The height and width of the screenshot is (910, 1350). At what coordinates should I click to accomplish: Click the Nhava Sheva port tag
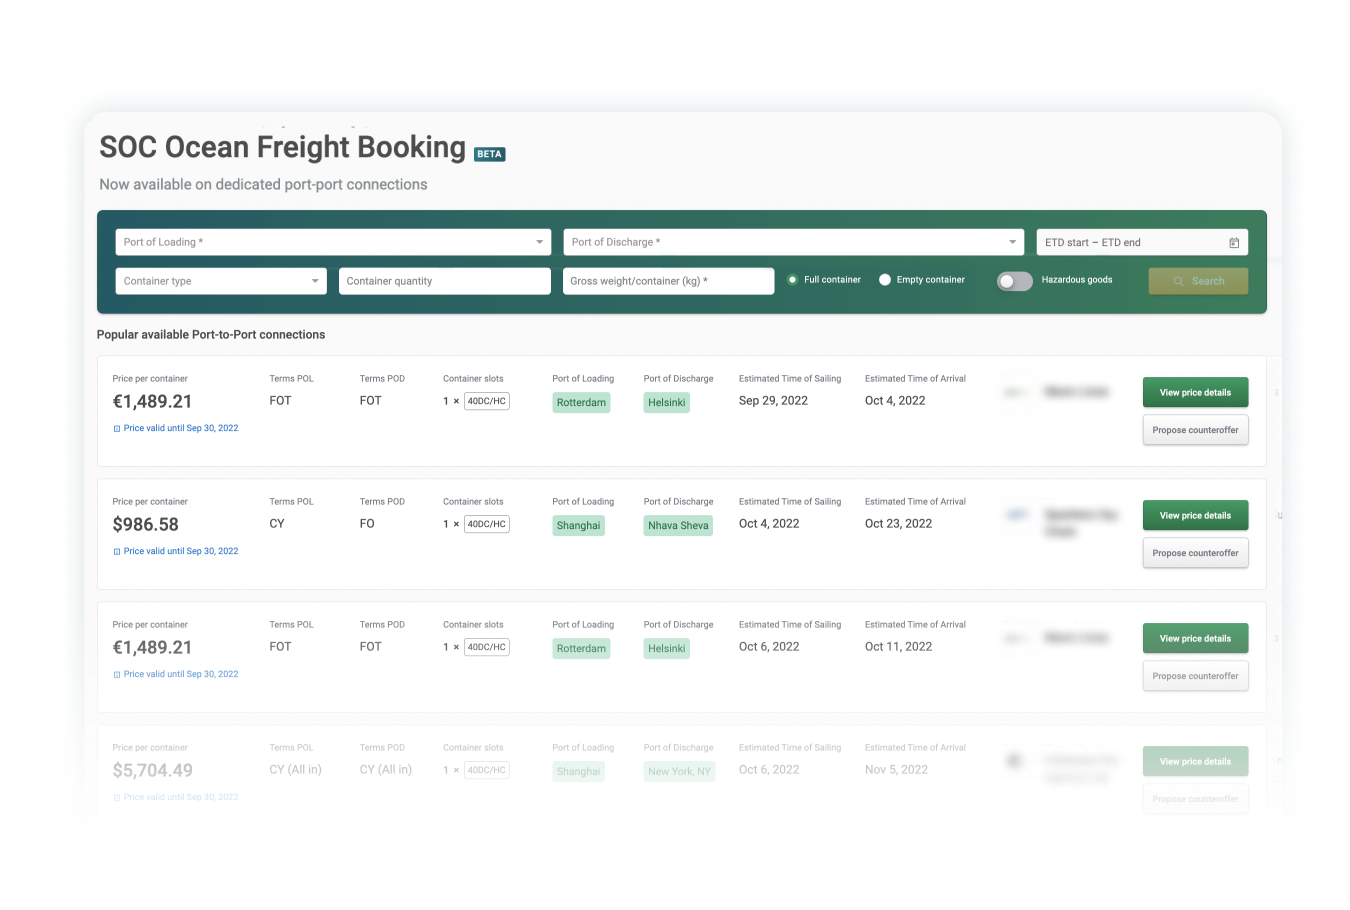tap(678, 525)
